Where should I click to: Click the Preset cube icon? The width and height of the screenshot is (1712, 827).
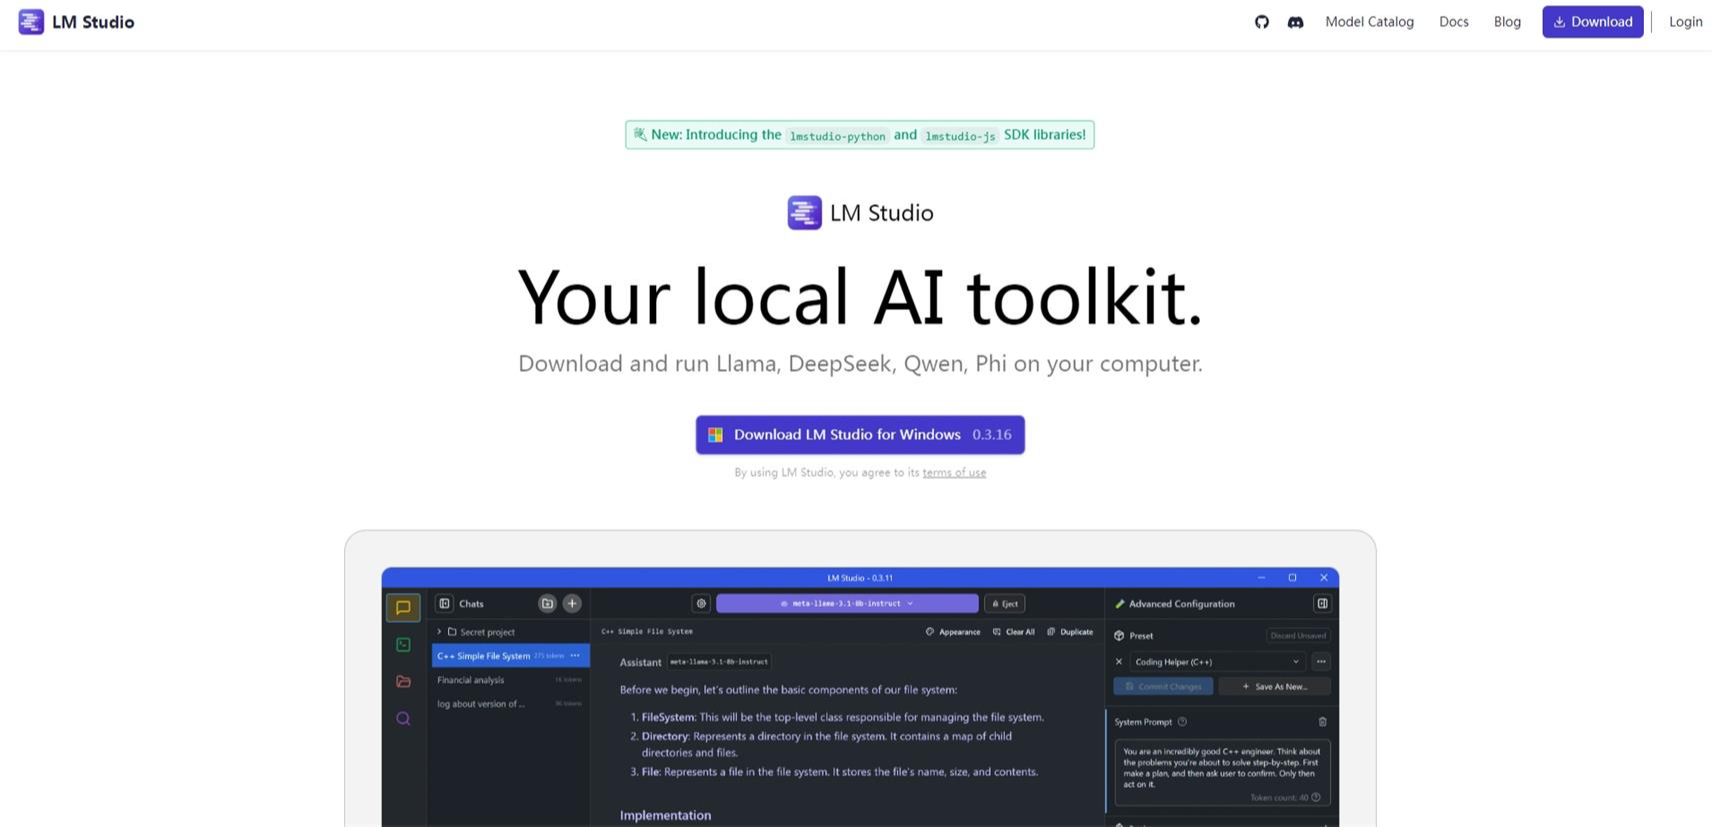(x=1119, y=636)
